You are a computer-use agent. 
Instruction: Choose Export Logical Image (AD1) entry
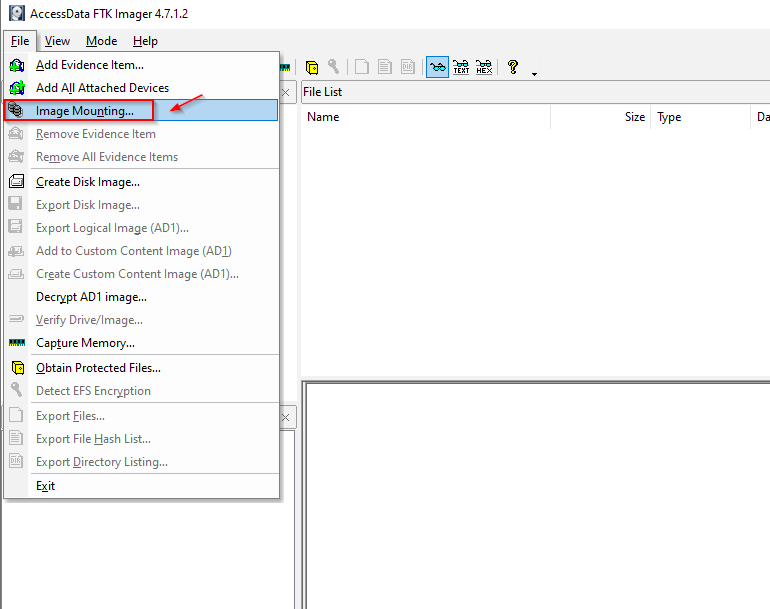tap(141, 228)
